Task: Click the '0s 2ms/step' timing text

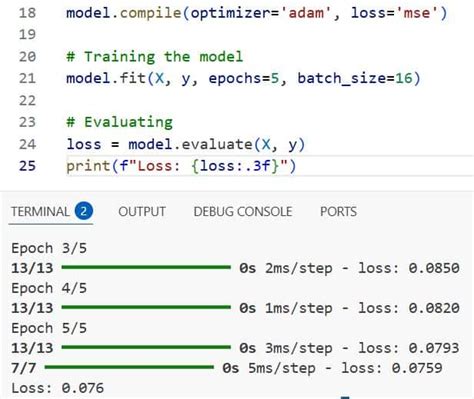Action: [286, 268]
